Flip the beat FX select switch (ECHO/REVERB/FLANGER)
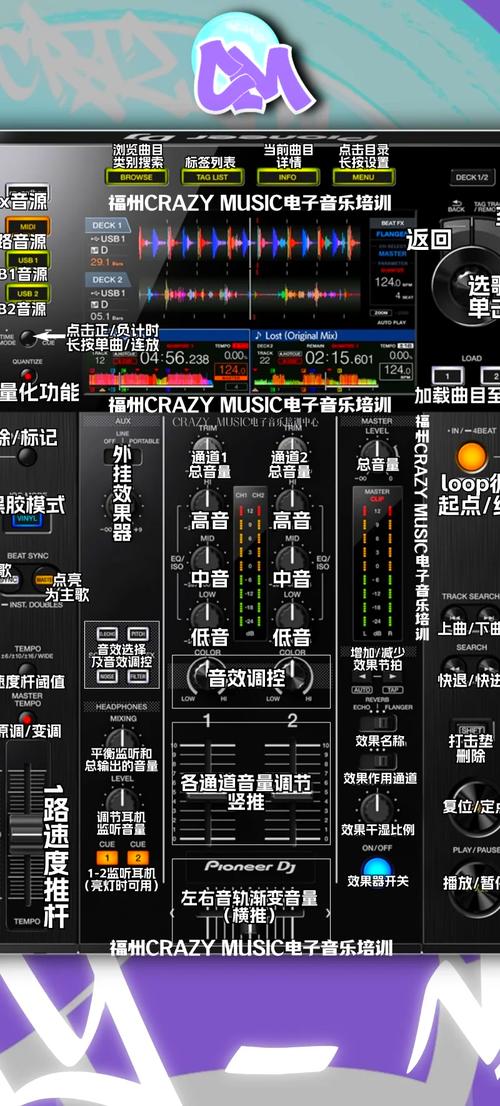This screenshot has width=500, height=1106. (x=377, y=723)
